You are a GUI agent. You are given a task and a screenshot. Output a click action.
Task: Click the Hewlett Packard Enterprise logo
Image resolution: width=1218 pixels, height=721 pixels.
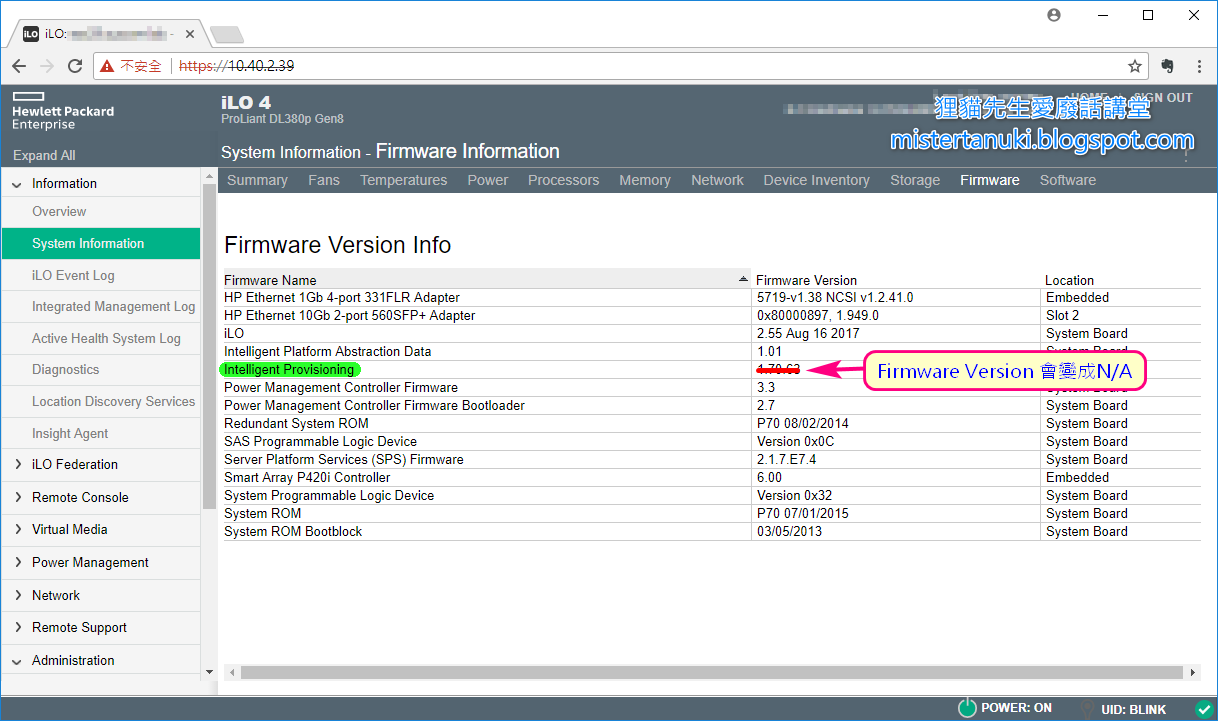click(63, 111)
